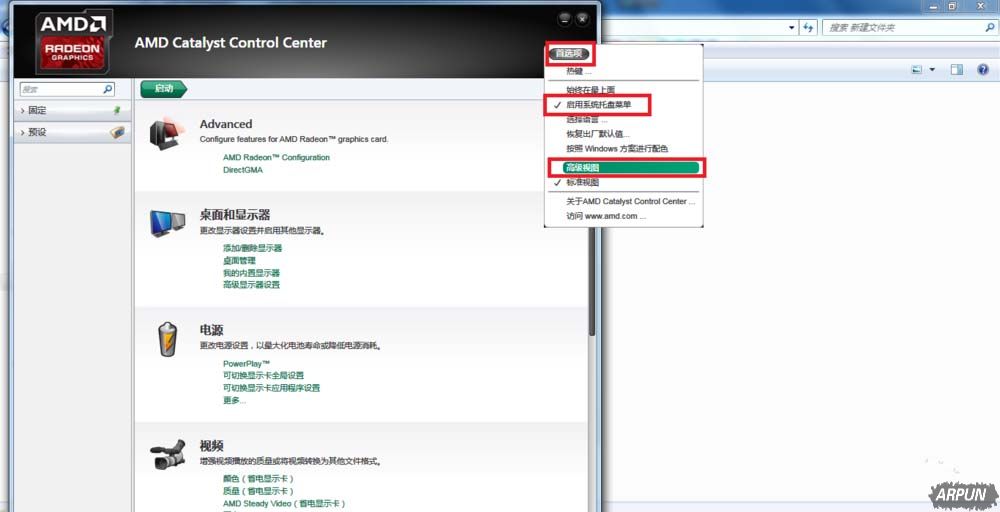Click the Advanced section heading
This screenshot has width=1000, height=512.
click(x=226, y=124)
